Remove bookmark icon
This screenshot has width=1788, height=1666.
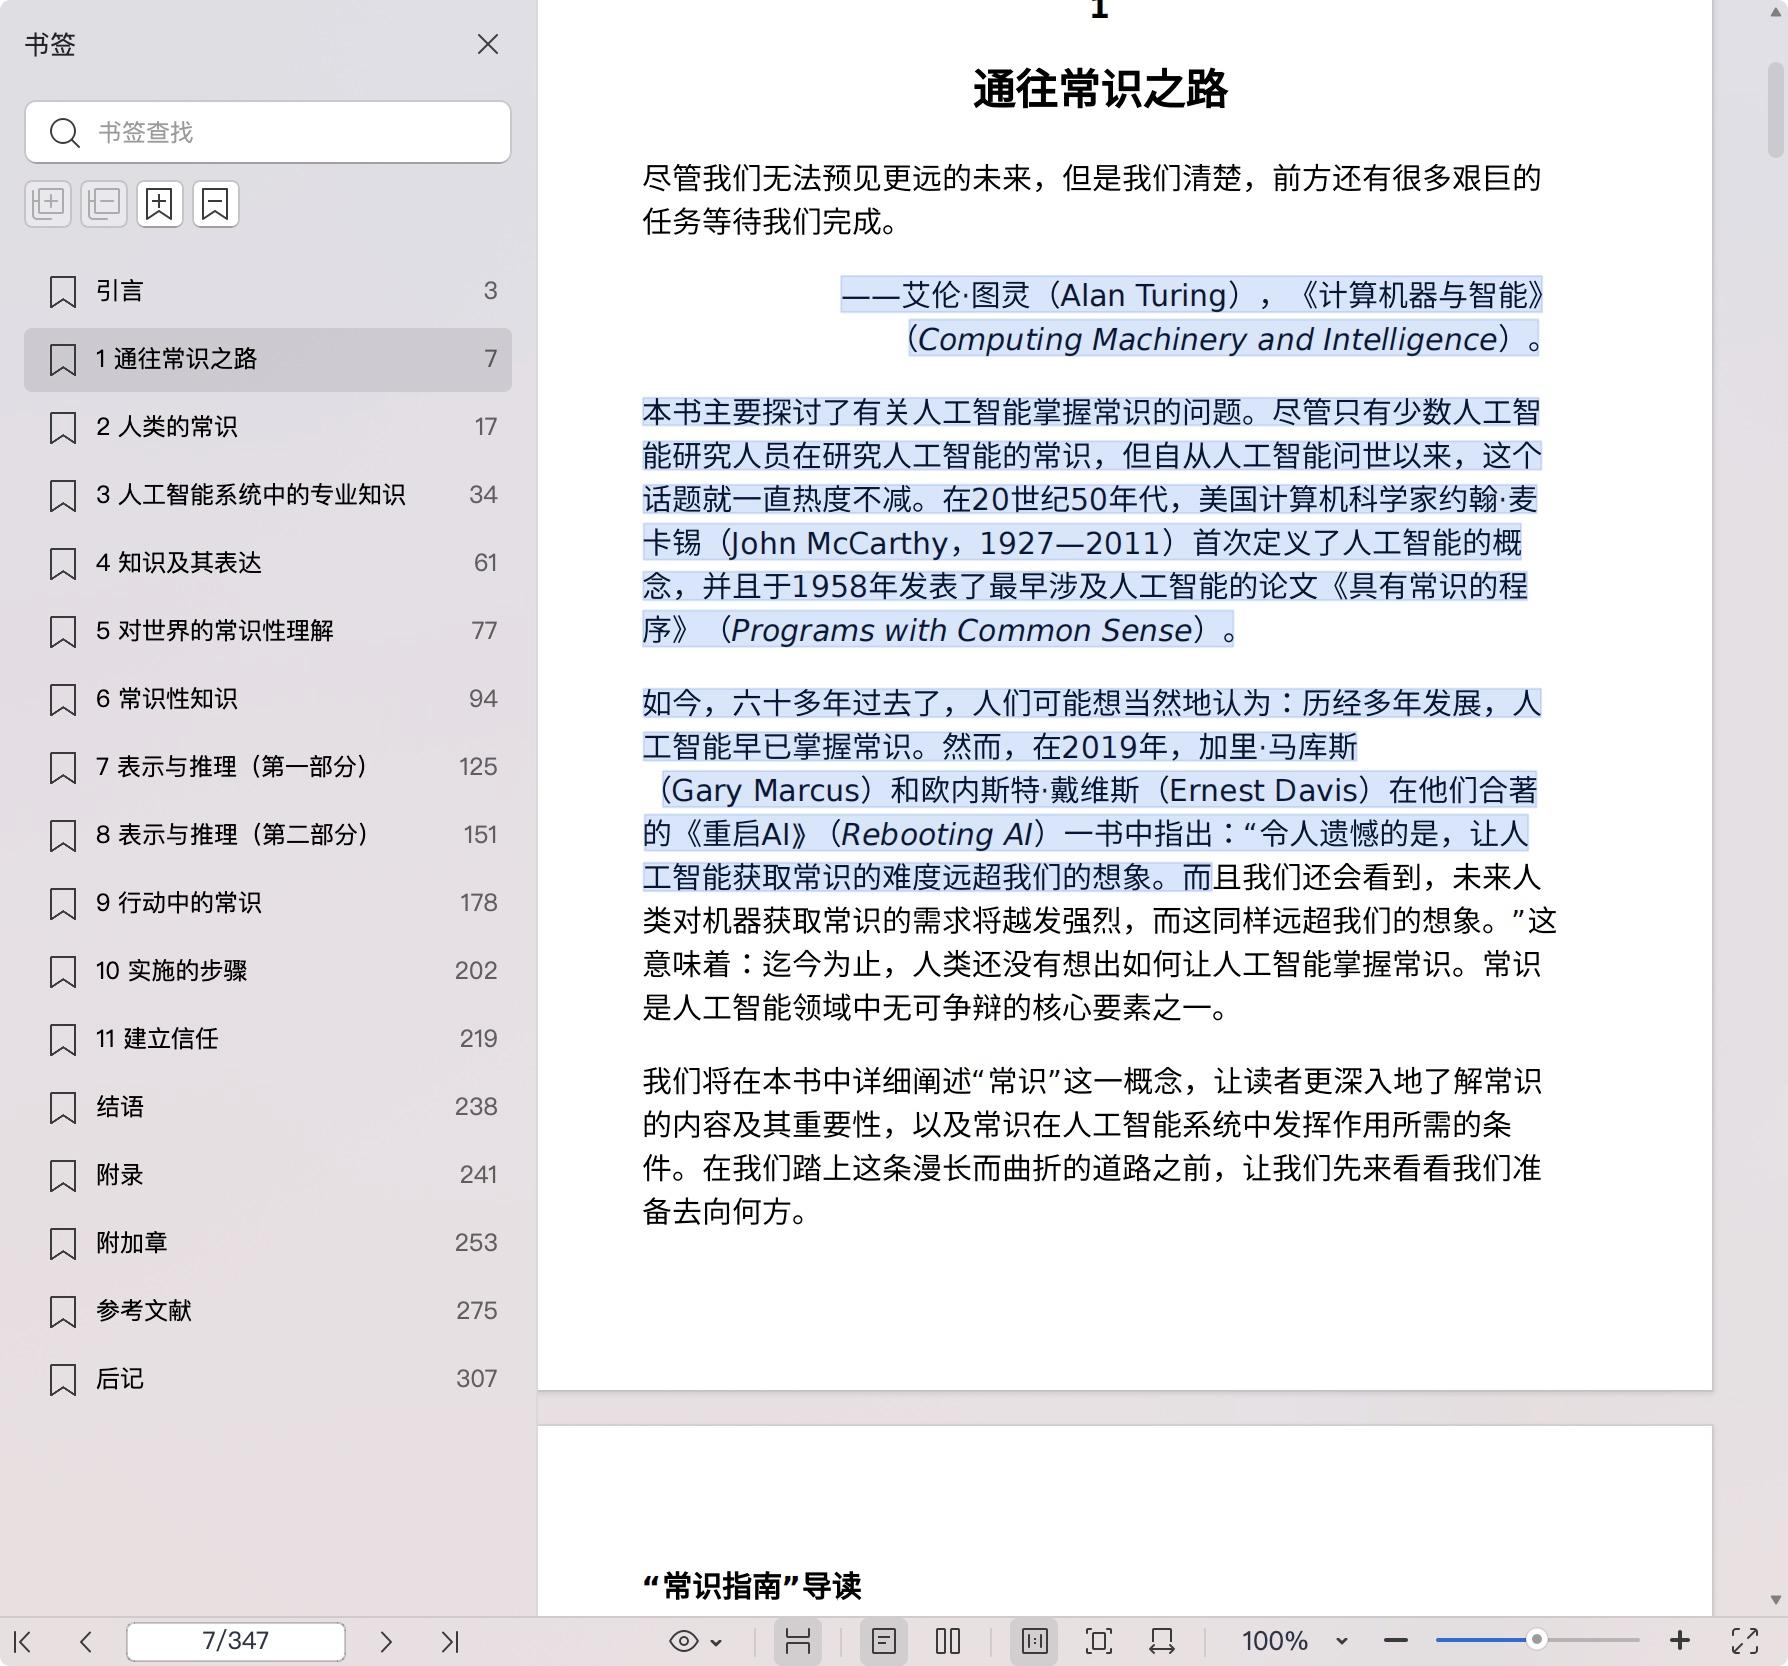216,204
